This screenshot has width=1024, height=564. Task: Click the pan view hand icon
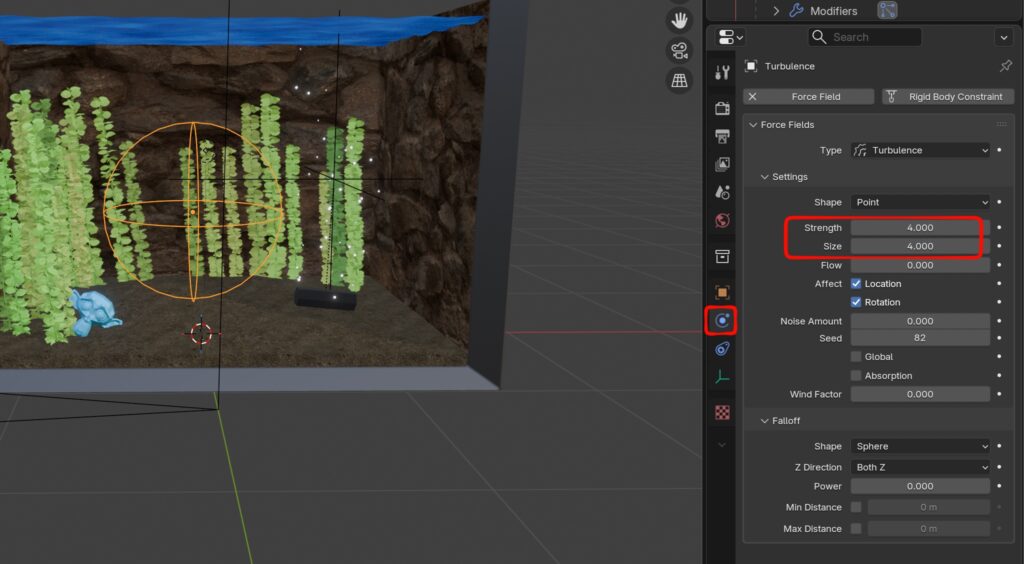pyautogui.click(x=680, y=21)
